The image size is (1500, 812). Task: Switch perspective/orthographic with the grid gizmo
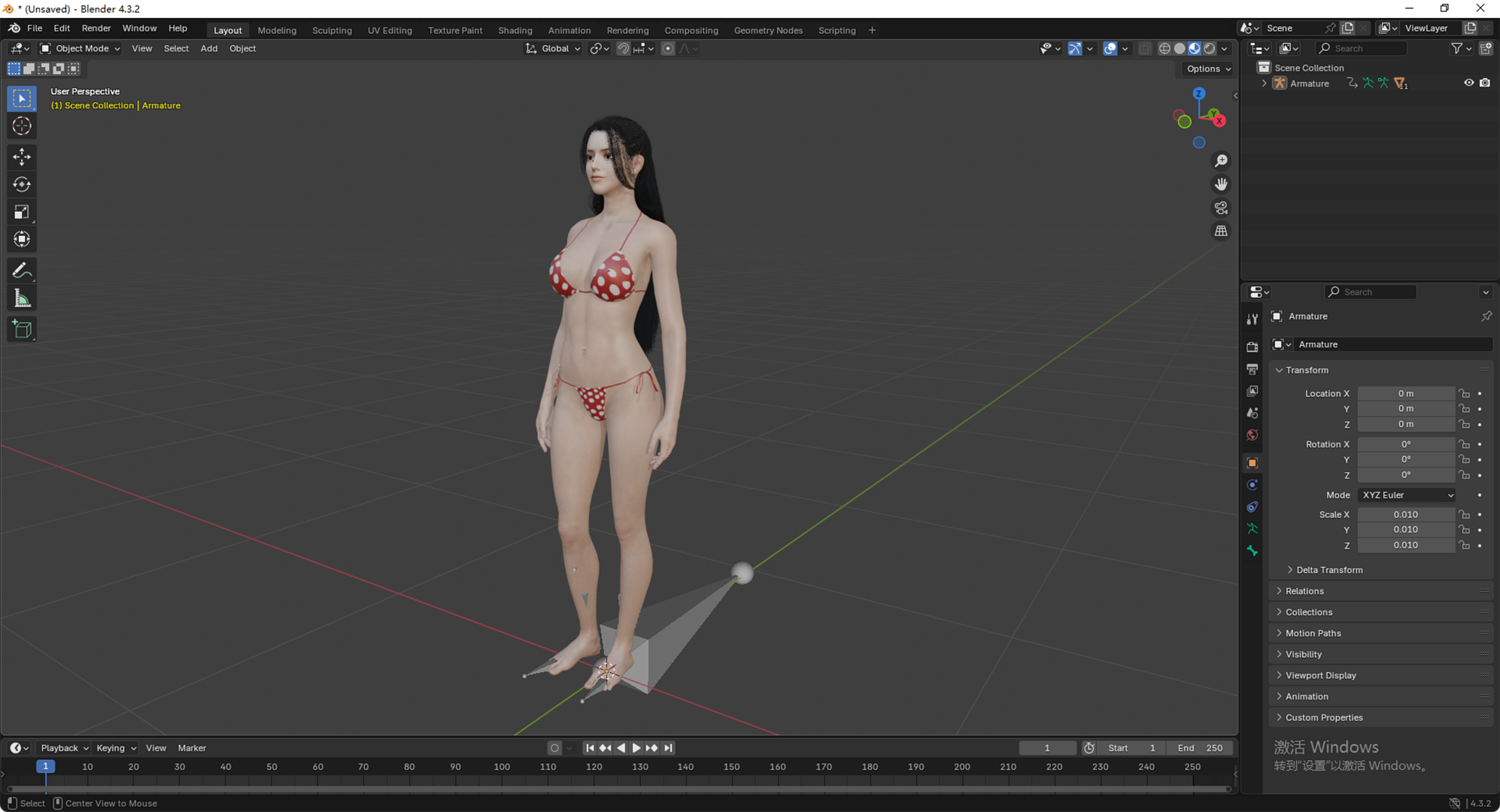tap(1221, 231)
